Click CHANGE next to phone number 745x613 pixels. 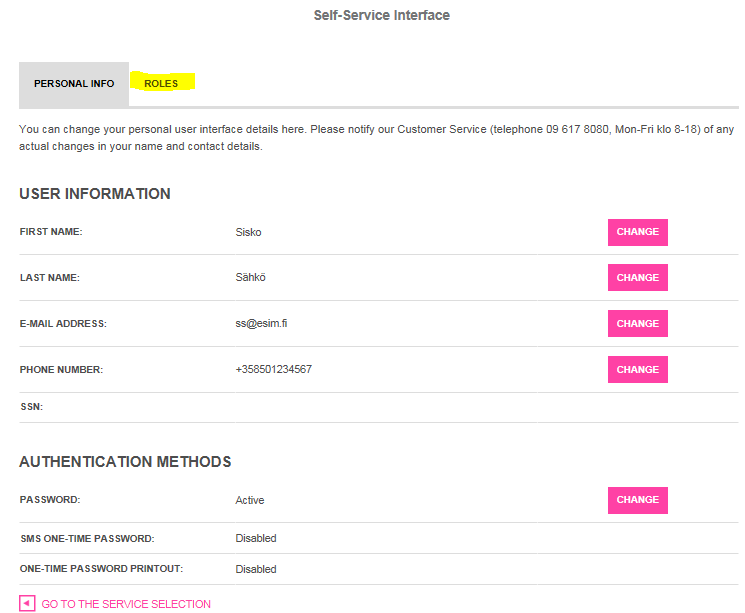pos(638,370)
